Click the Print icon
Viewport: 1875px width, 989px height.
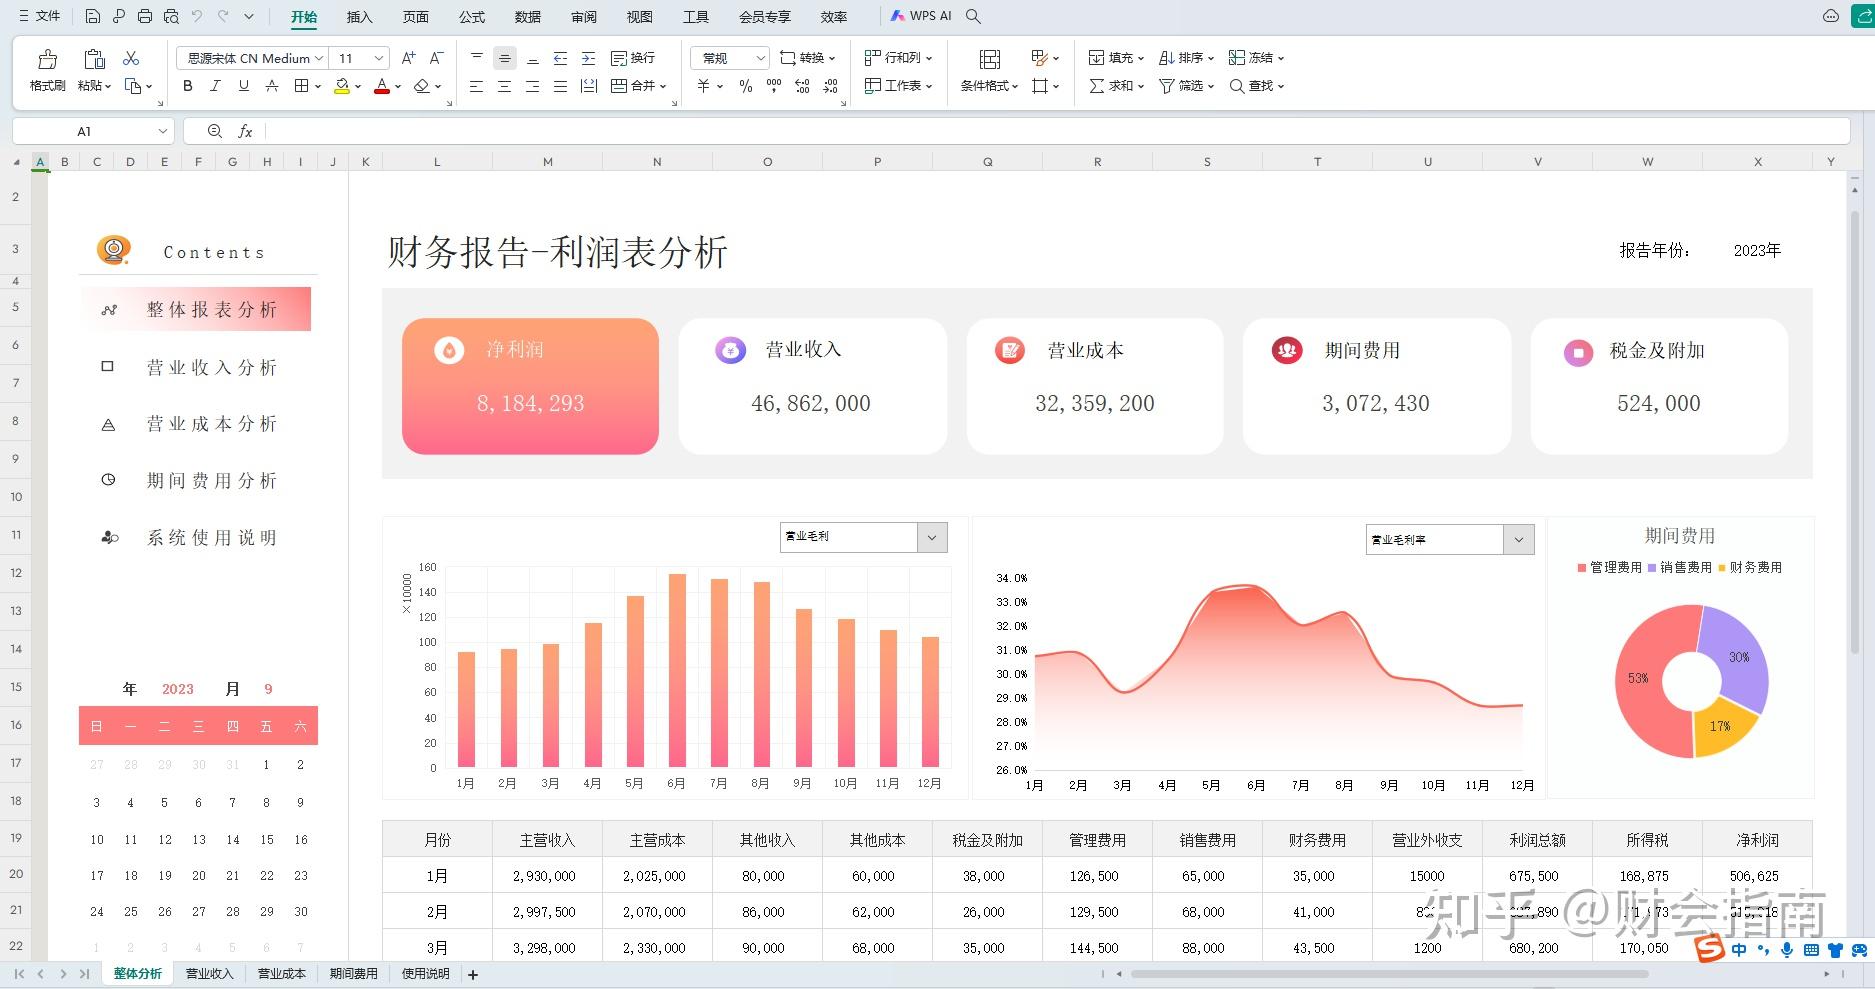tap(145, 16)
